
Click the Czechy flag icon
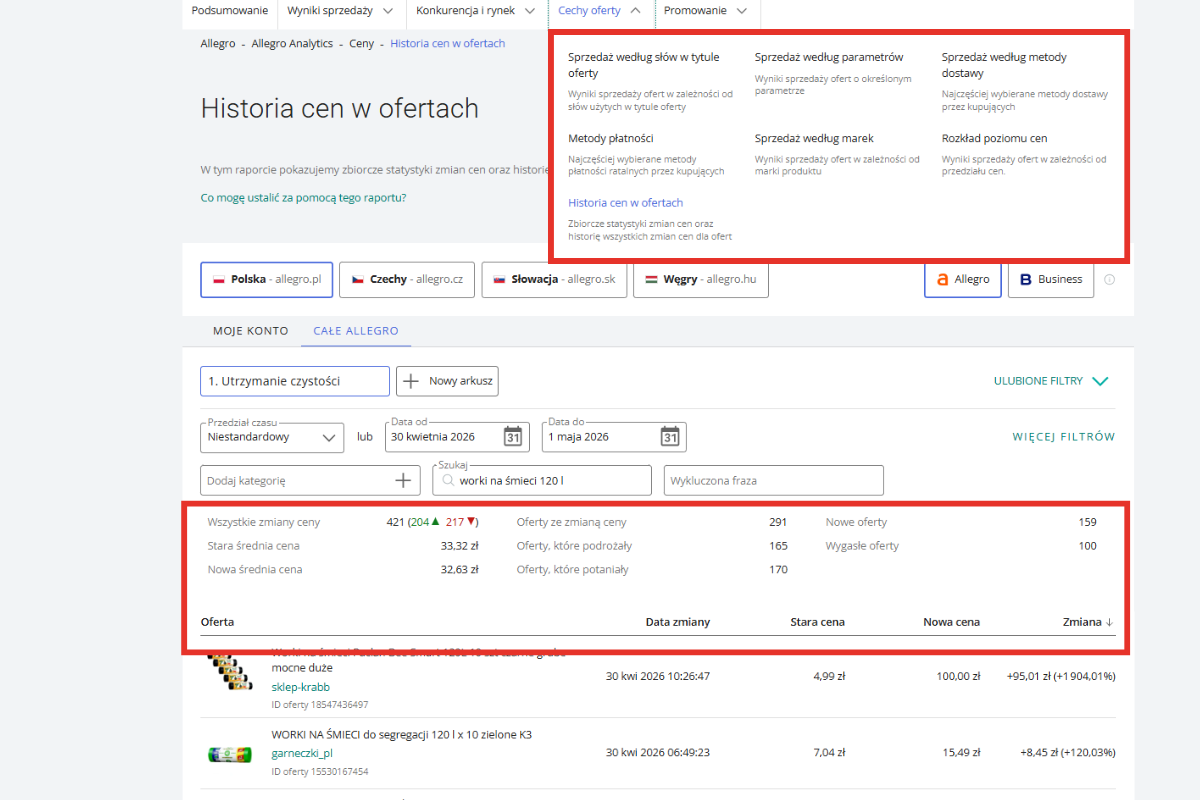pos(357,280)
